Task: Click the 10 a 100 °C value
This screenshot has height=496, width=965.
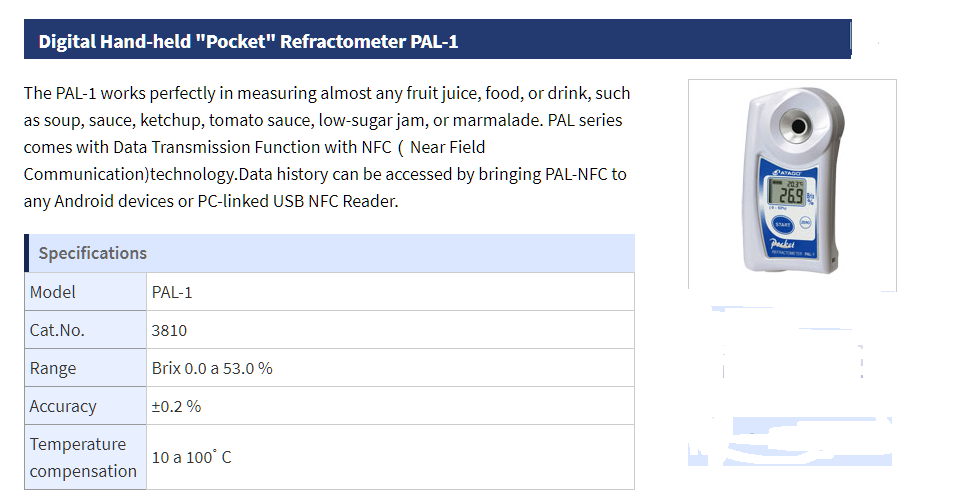Action: tap(191, 457)
